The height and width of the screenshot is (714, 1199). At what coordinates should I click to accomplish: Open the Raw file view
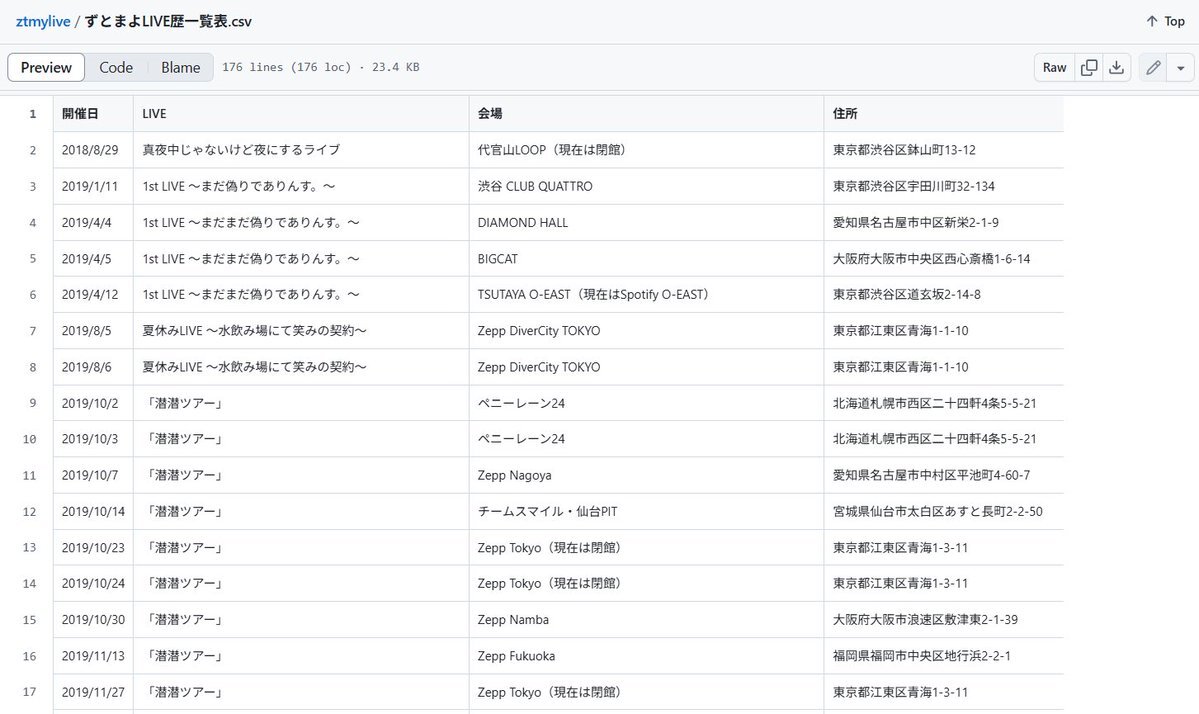tap(1054, 67)
